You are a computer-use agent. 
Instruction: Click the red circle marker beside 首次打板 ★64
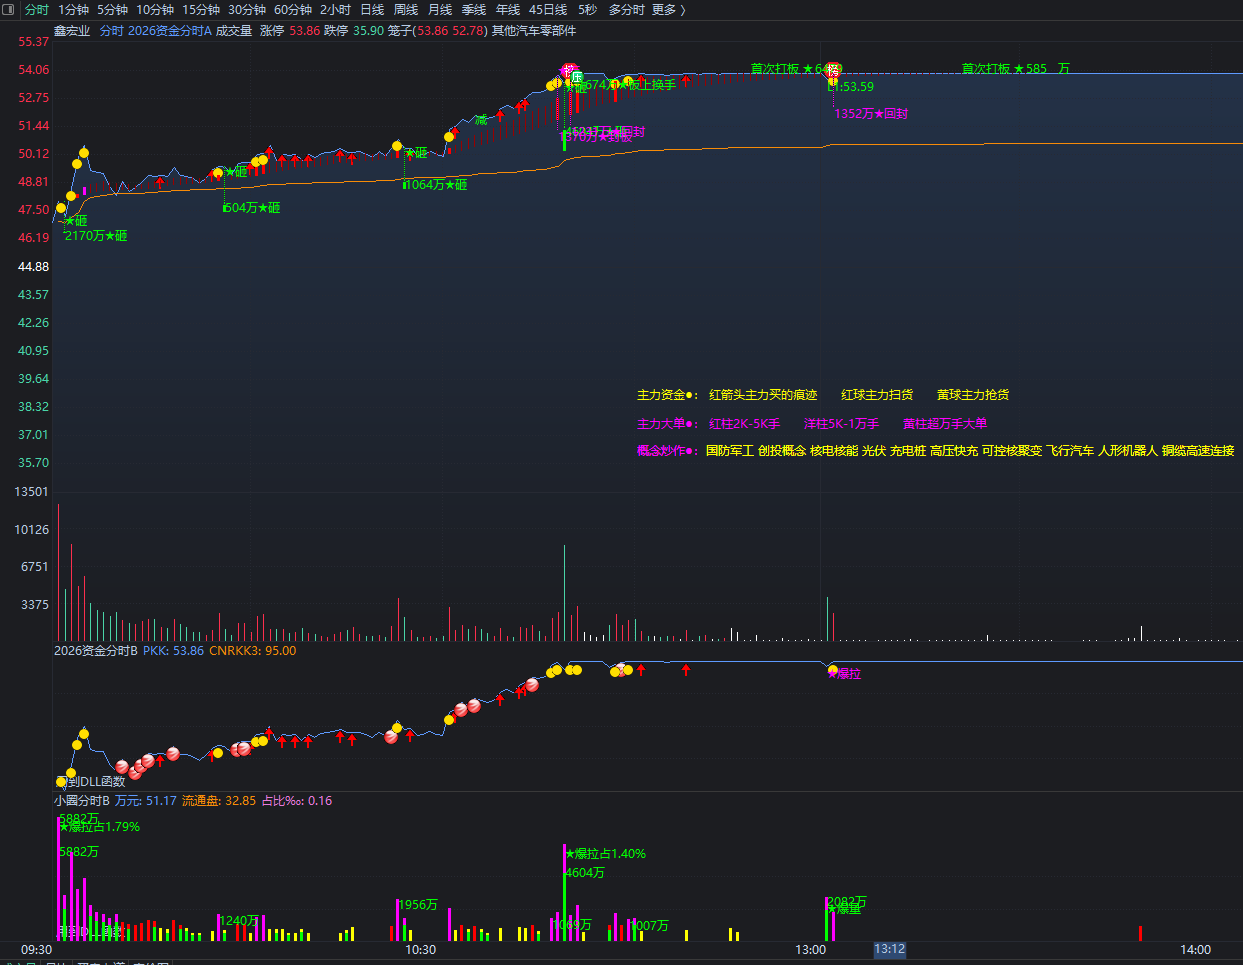[833, 70]
